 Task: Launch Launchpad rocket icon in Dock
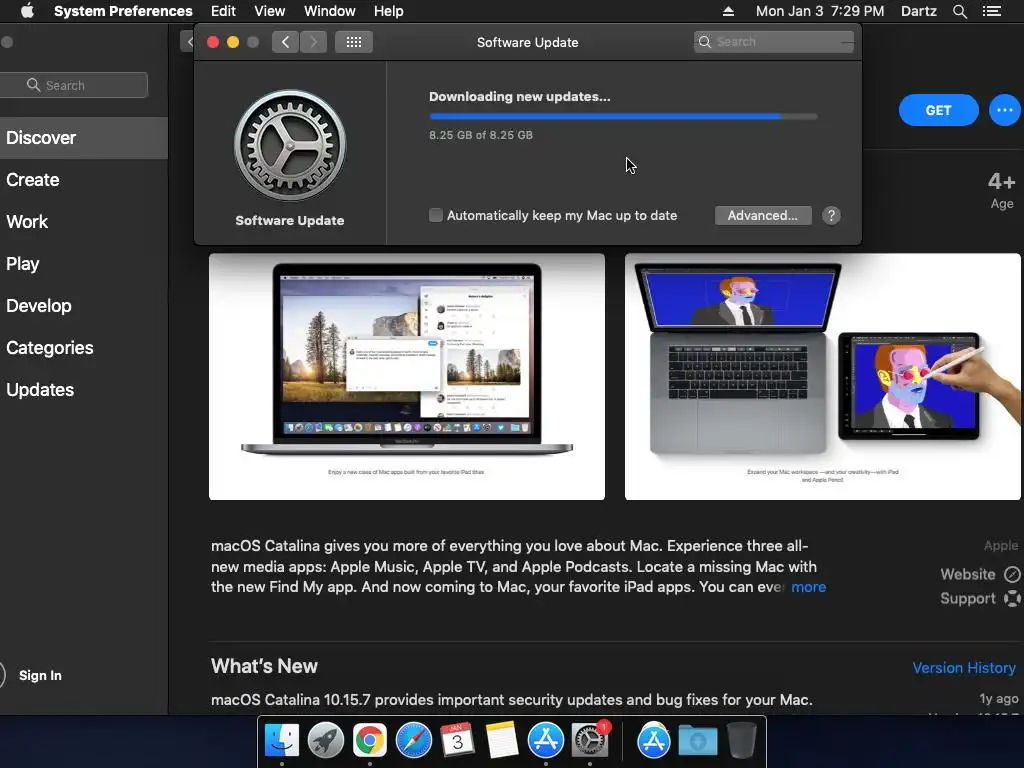(x=325, y=741)
